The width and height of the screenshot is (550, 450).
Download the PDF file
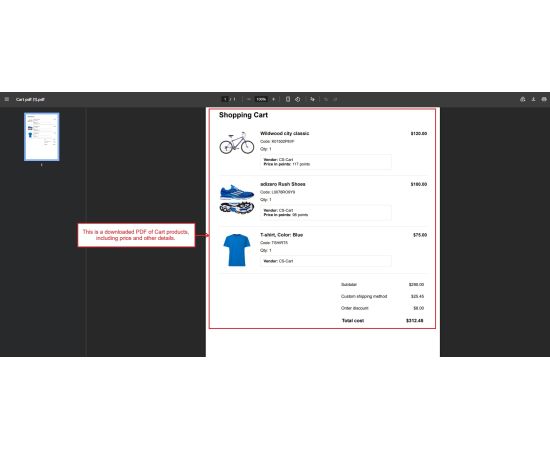[x=534, y=99]
